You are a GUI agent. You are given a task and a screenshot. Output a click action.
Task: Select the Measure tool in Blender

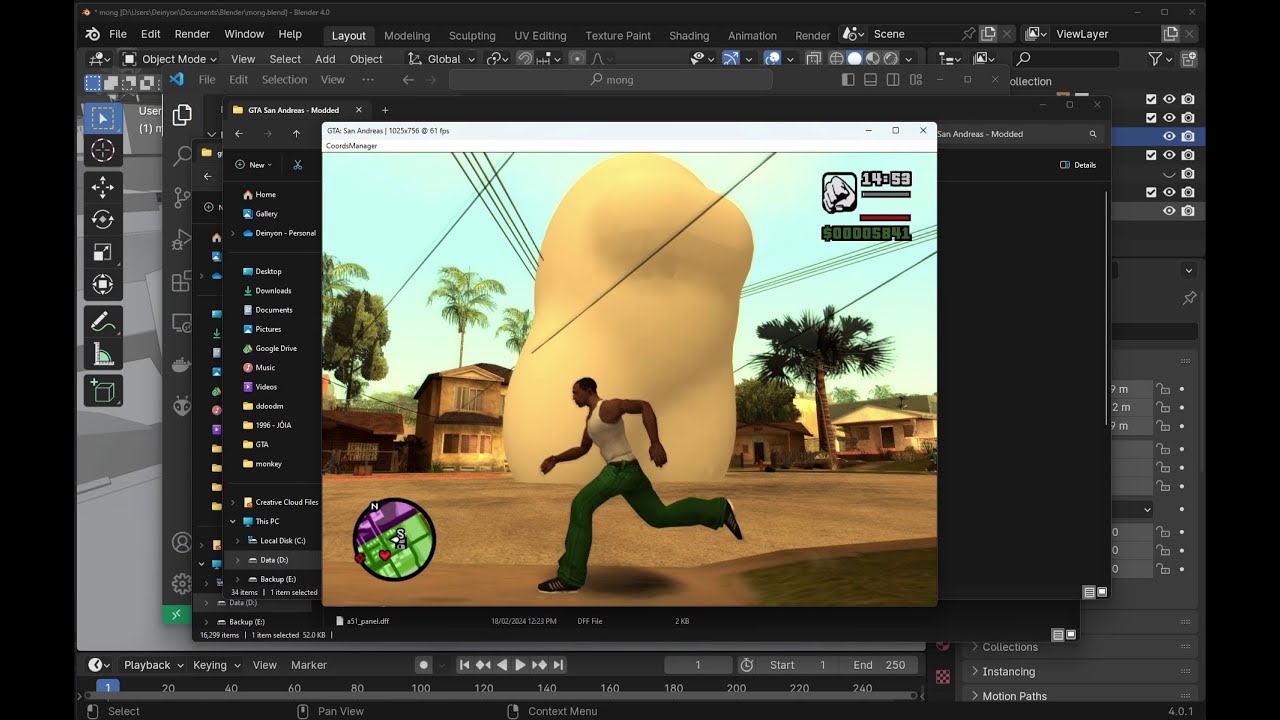[102, 354]
